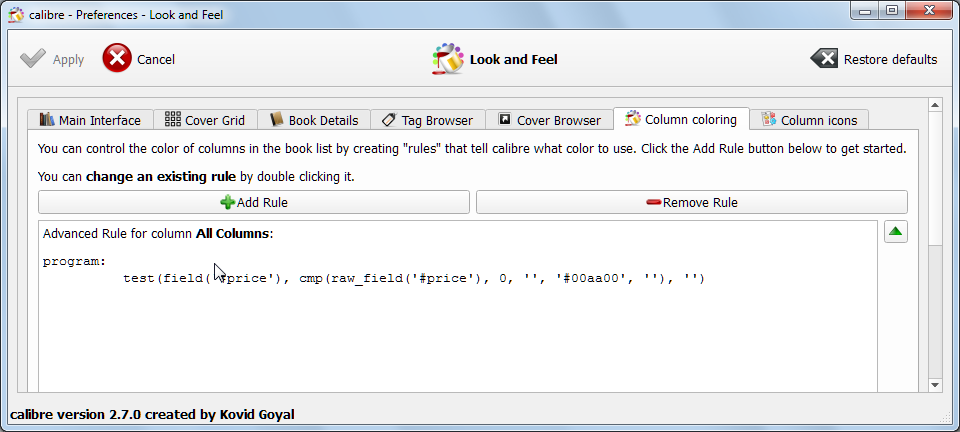
Task: Select the Tag Browser tab
Action: 428,120
